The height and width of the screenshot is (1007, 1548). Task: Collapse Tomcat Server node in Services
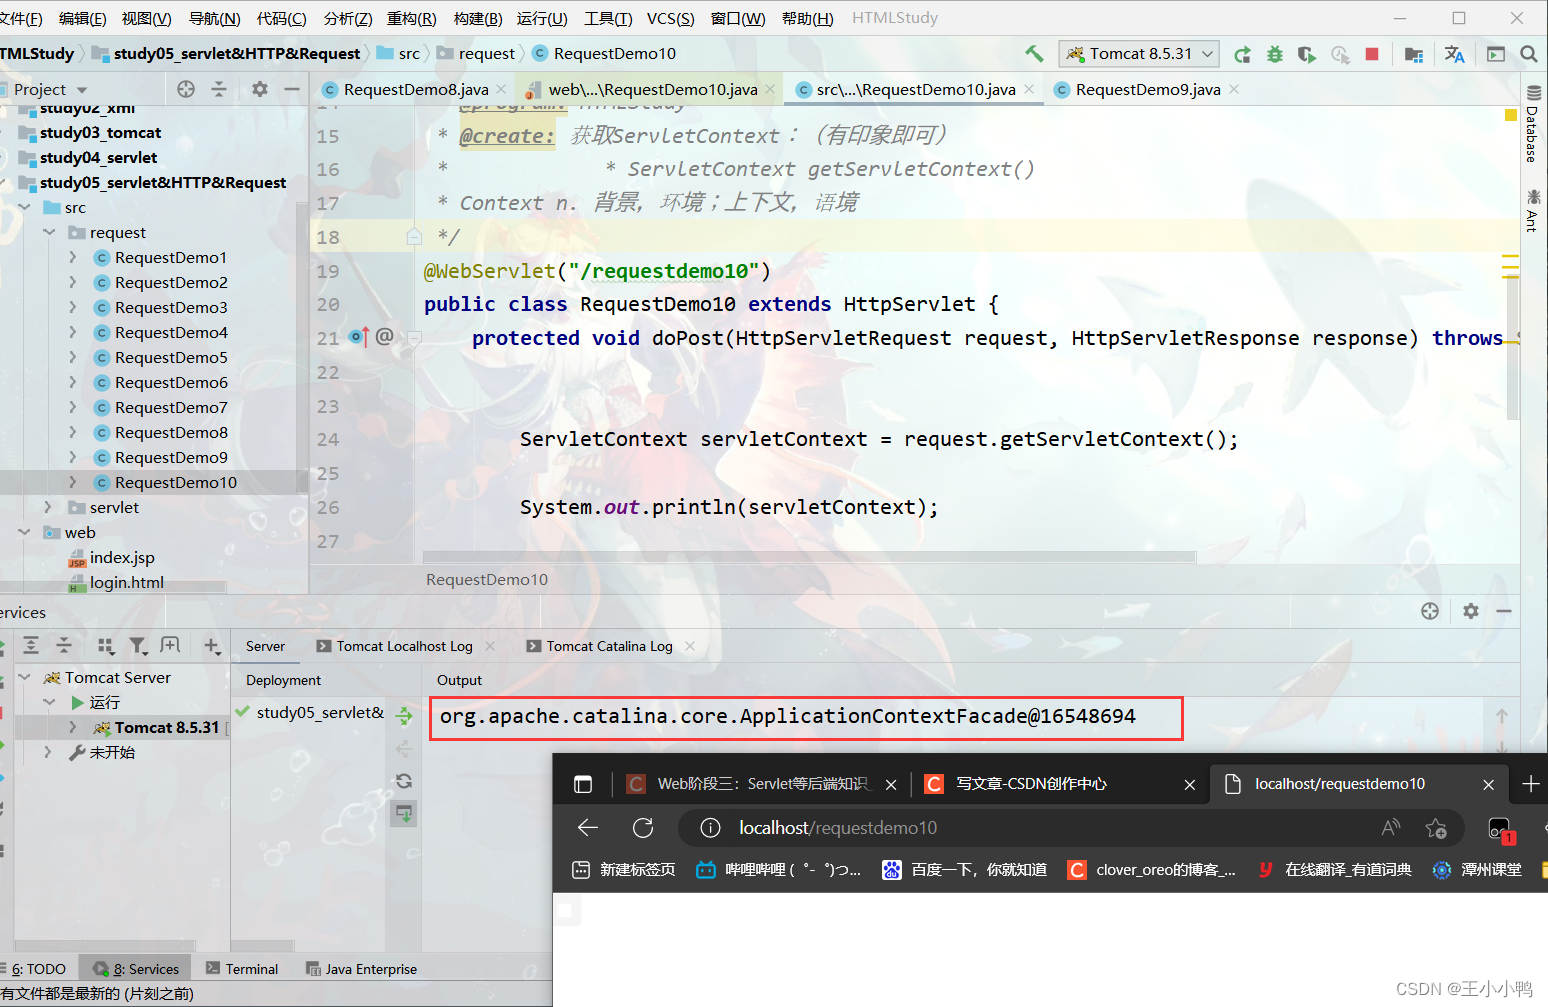click(24, 678)
